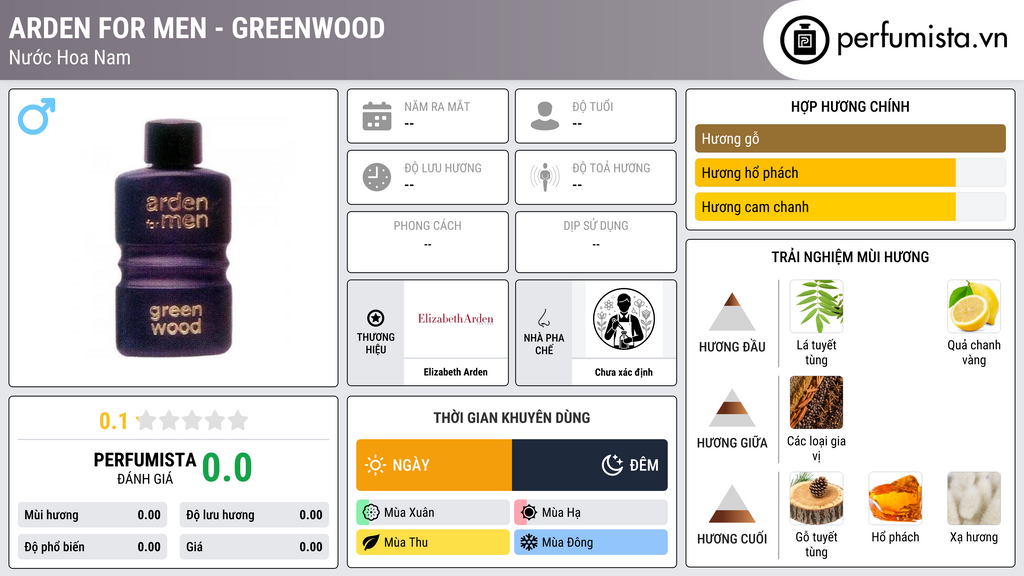Click the moon icon next to Đêm

[613, 465]
